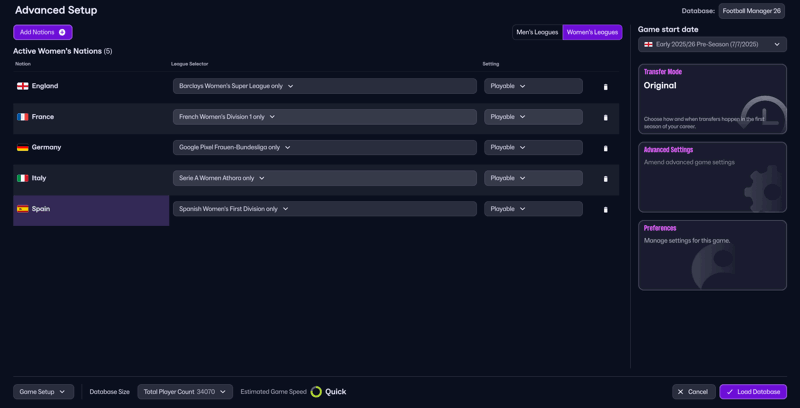The image size is (800, 408).
Task: Click the Spain flag icon
Action: [22, 209]
